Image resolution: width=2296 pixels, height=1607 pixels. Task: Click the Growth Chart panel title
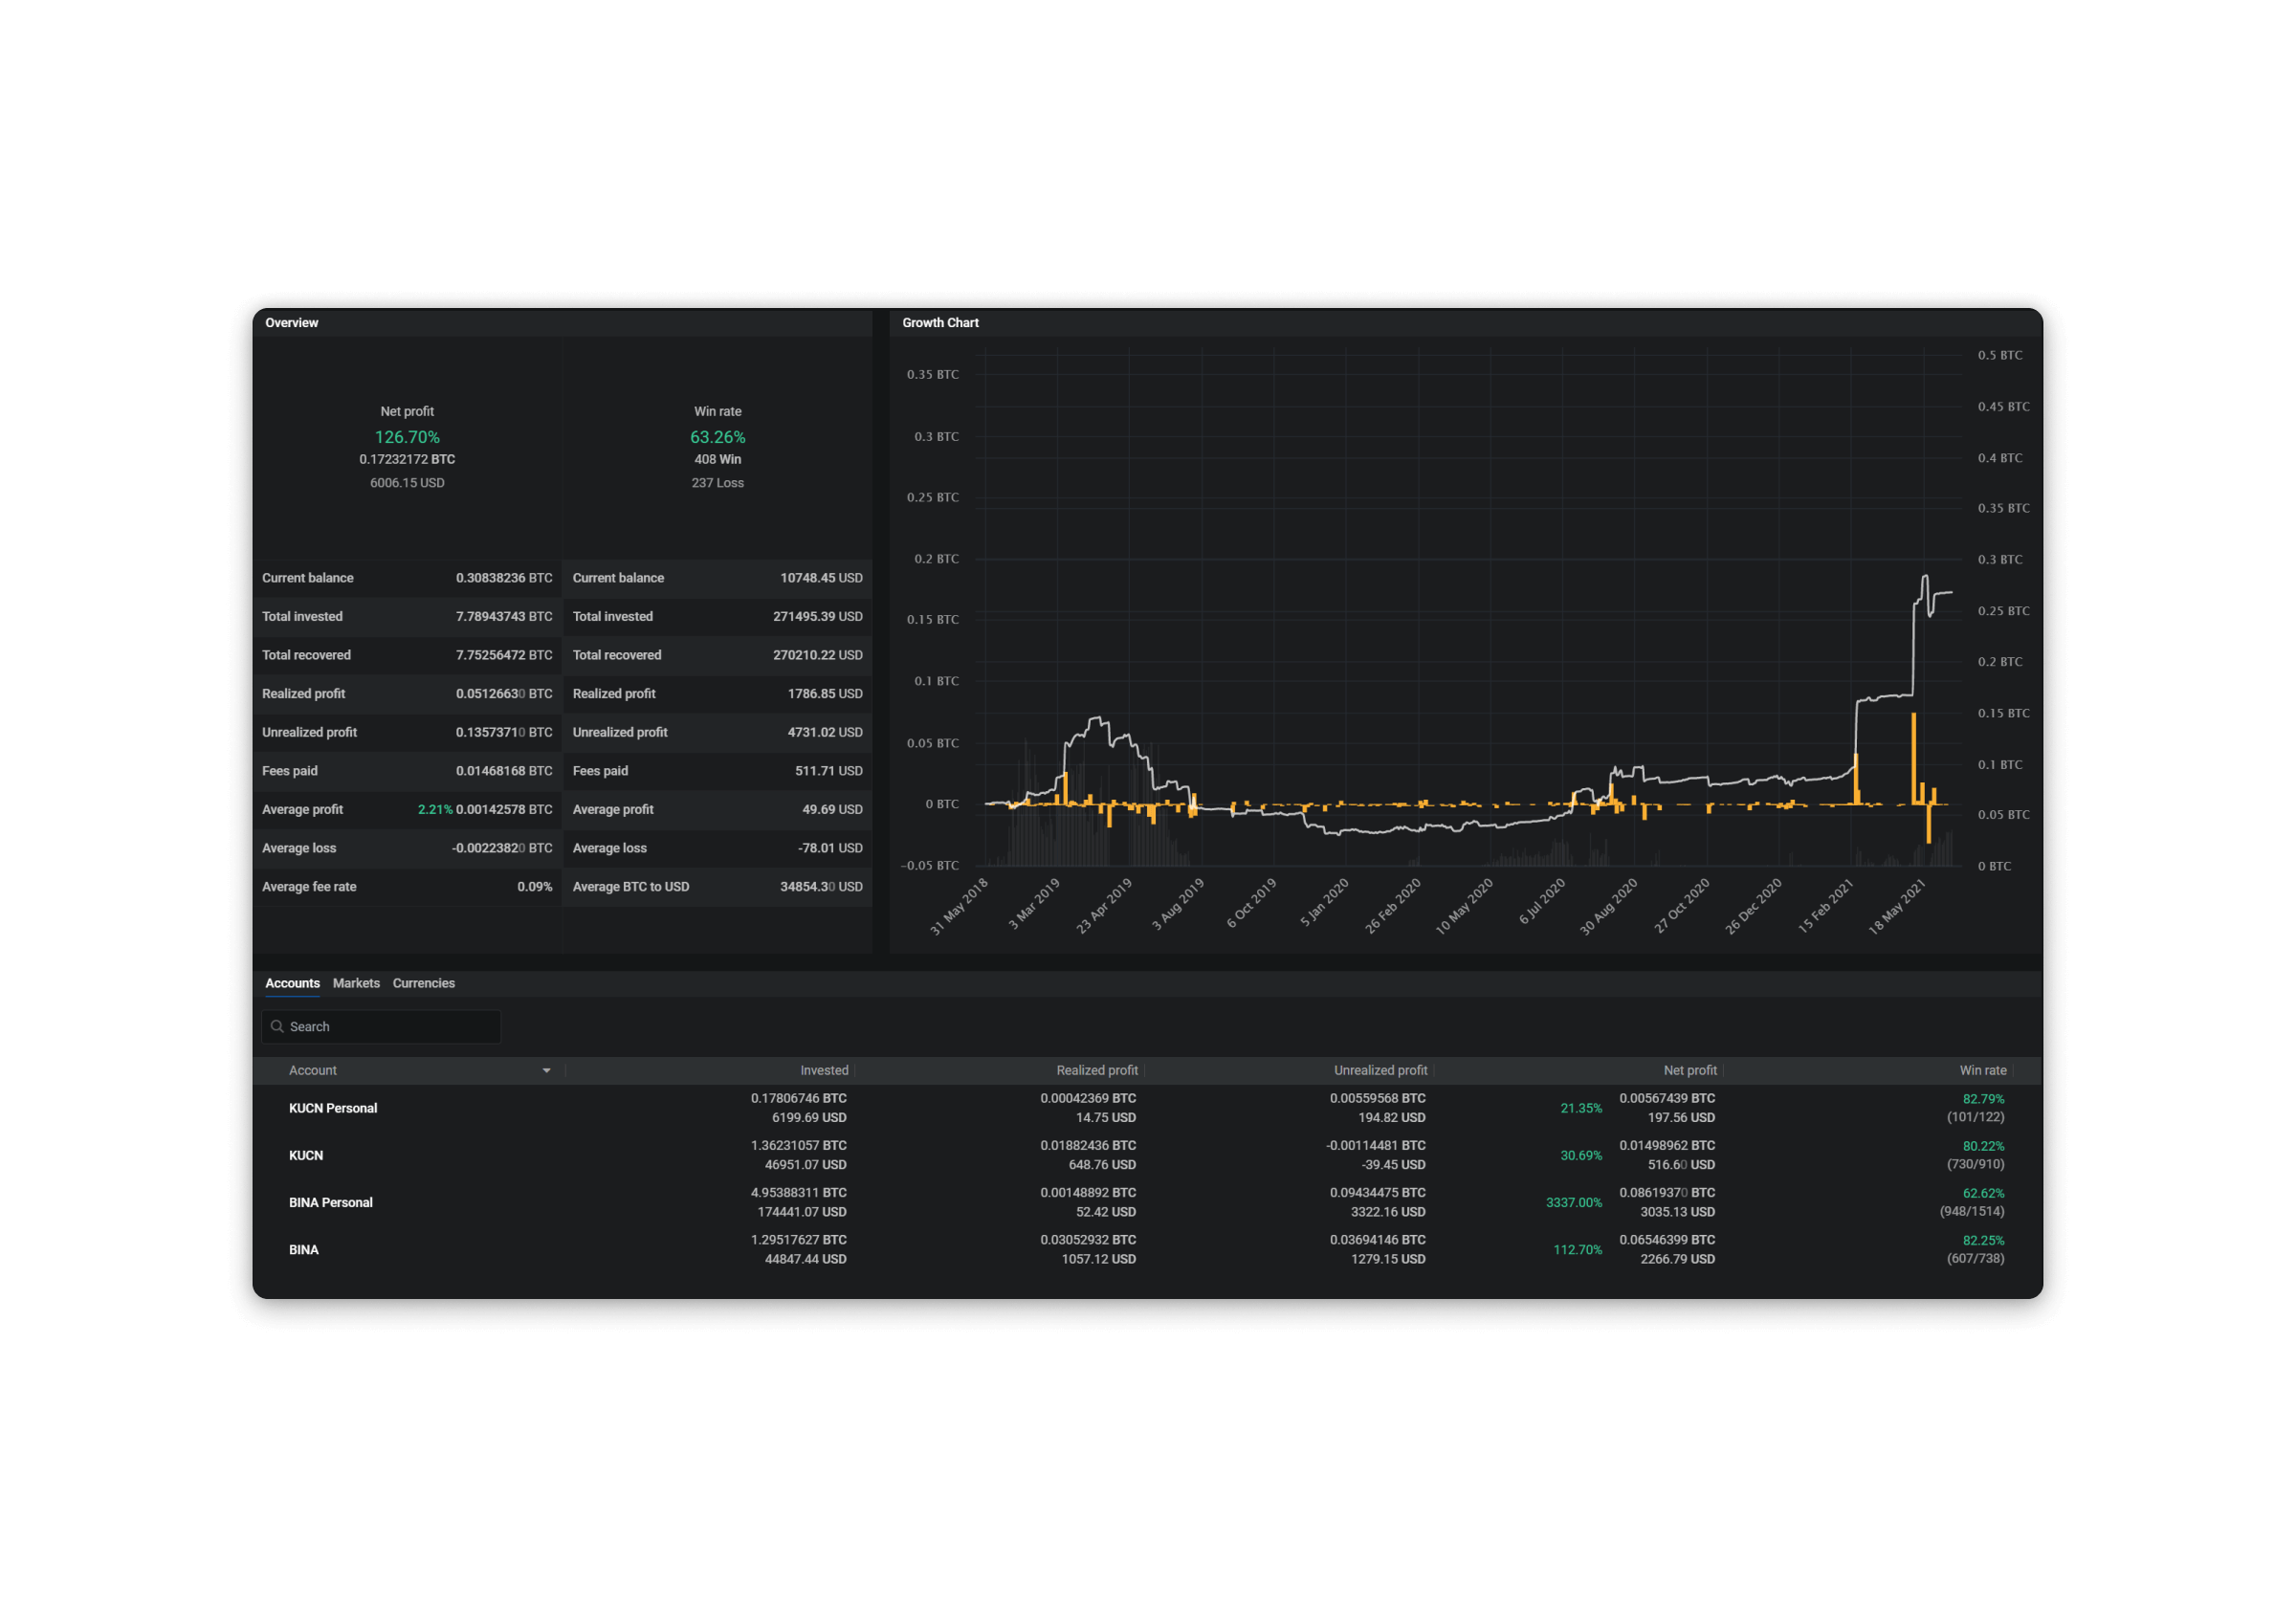[940, 323]
